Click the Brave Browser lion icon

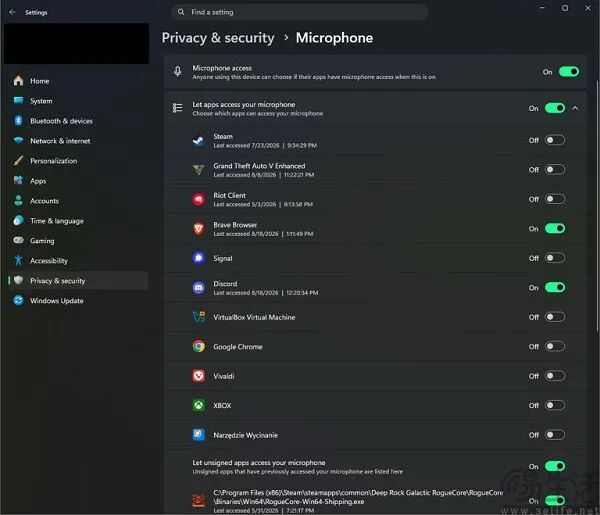(199, 229)
